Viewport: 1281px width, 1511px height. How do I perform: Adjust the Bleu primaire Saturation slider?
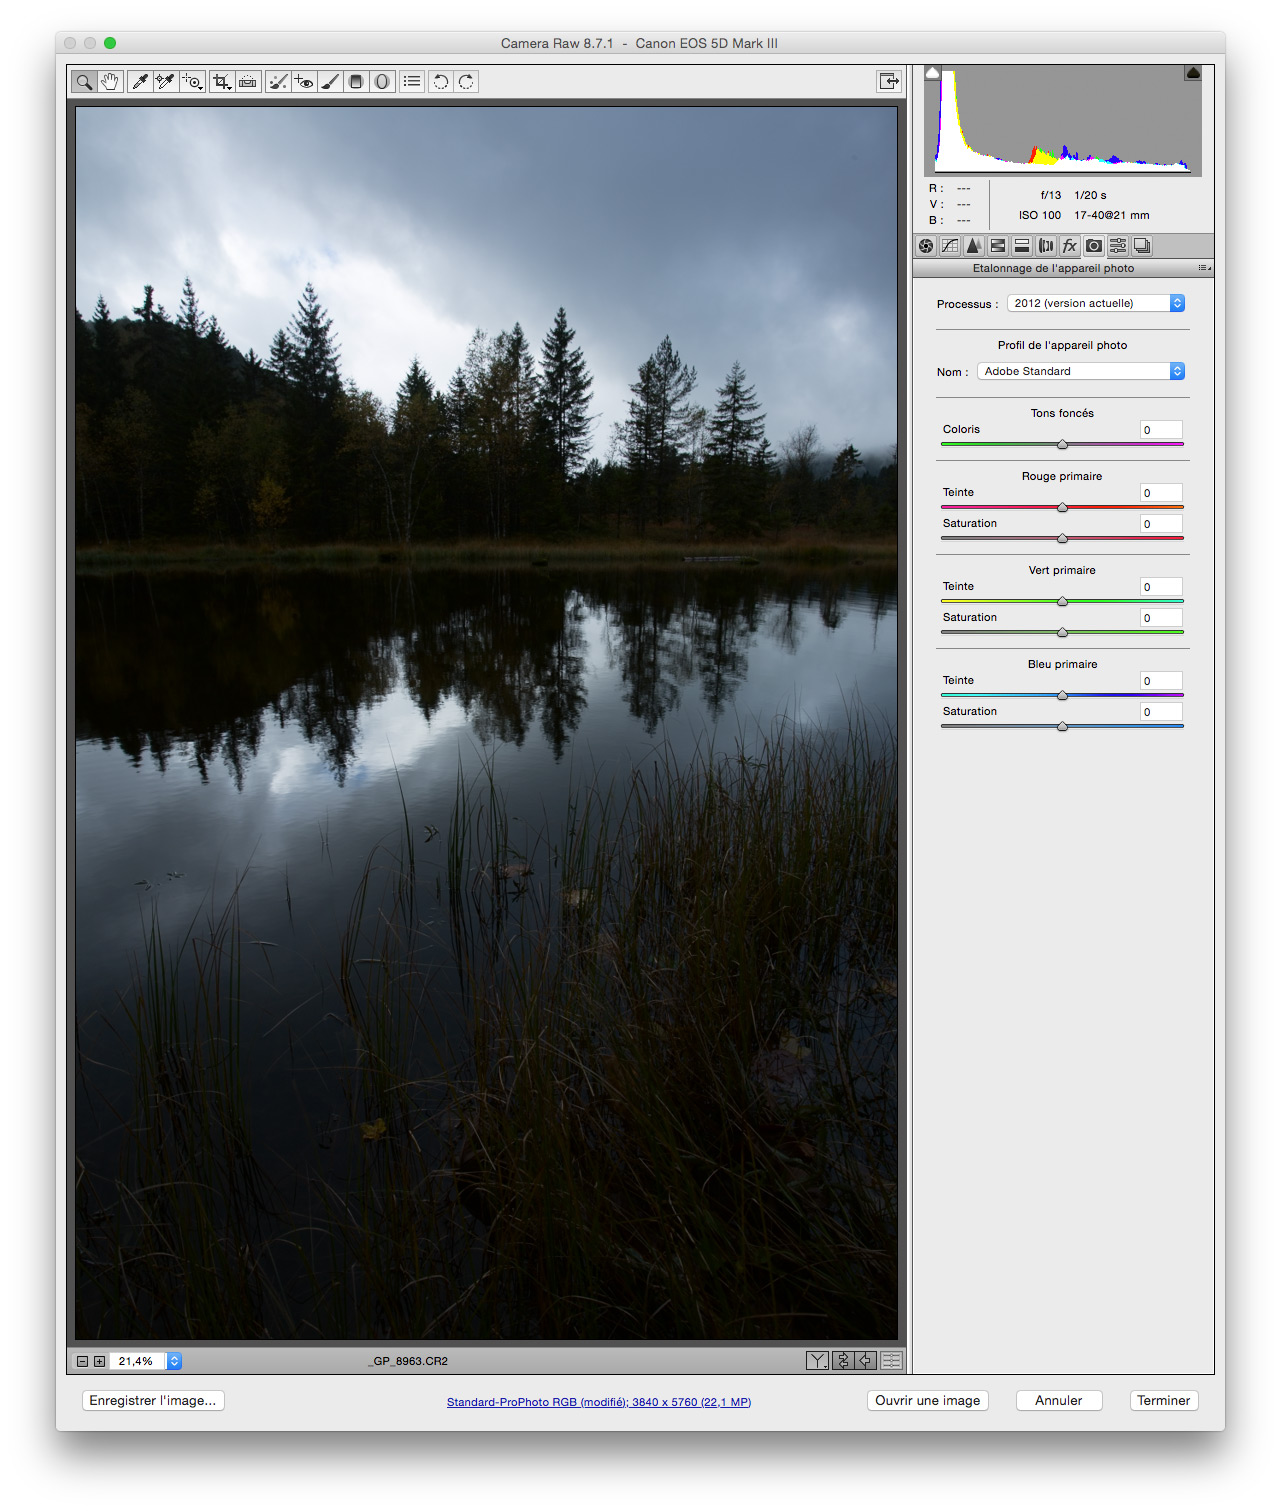point(1063,726)
